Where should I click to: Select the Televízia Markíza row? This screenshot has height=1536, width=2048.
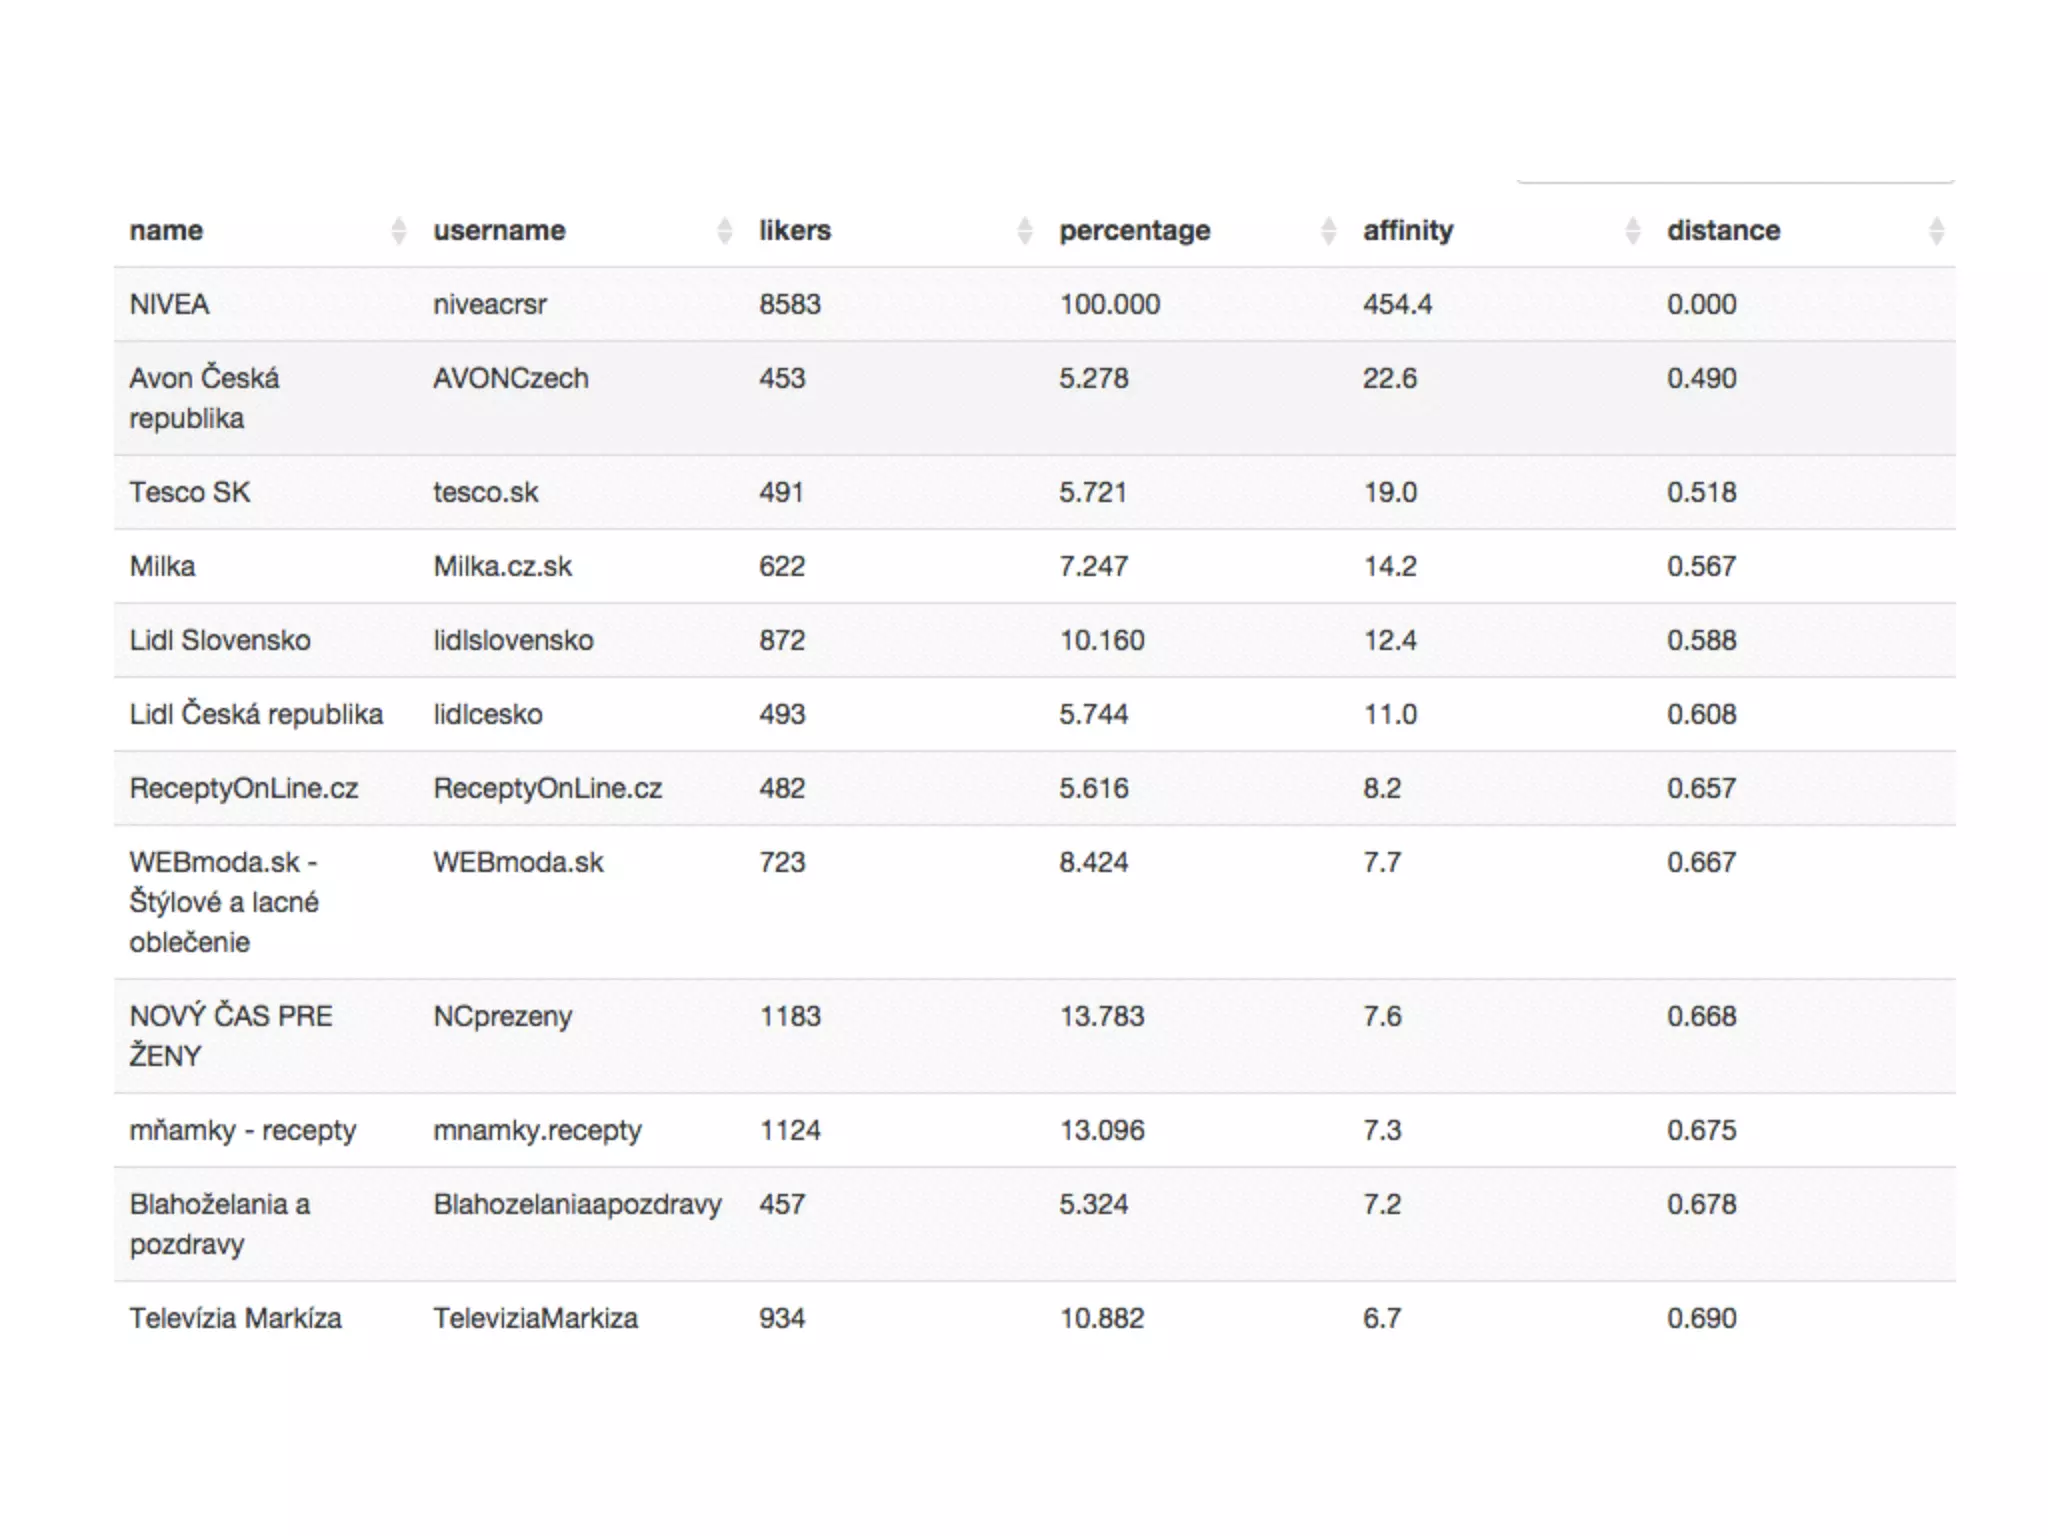(1034, 1318)
